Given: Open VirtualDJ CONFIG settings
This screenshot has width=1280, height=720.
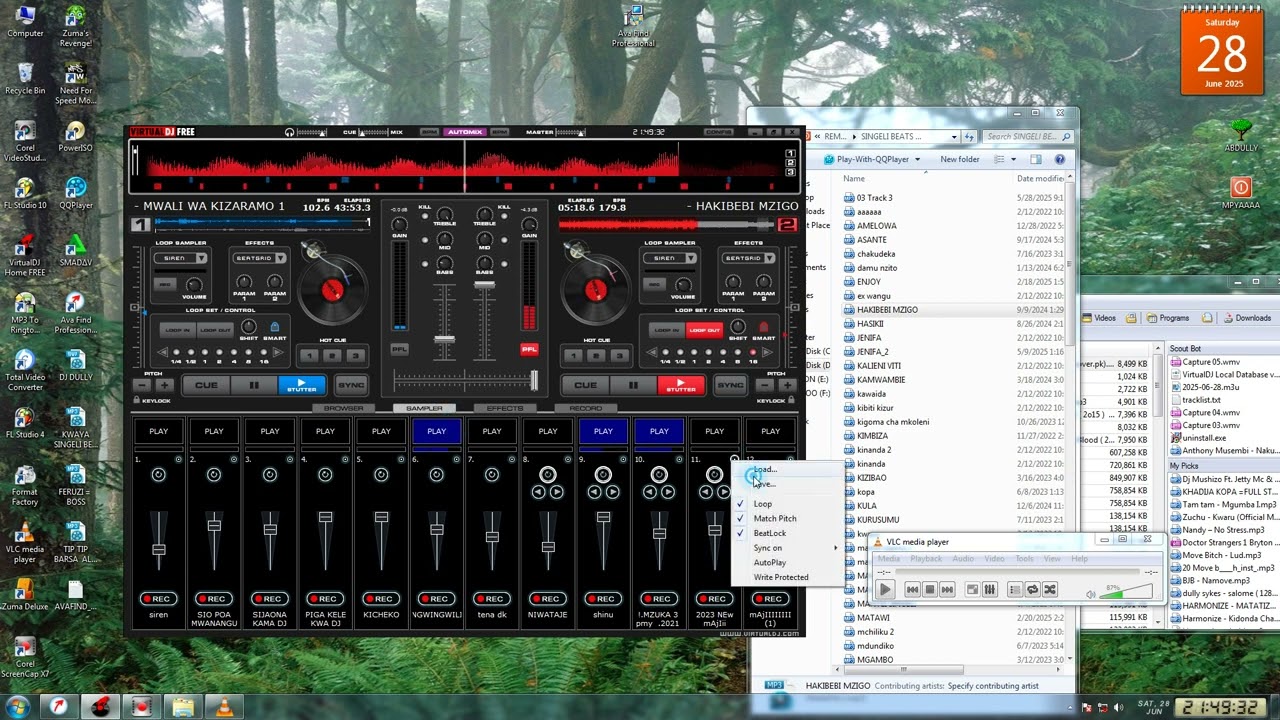Looking at the screenshot, I should point(718,132).
